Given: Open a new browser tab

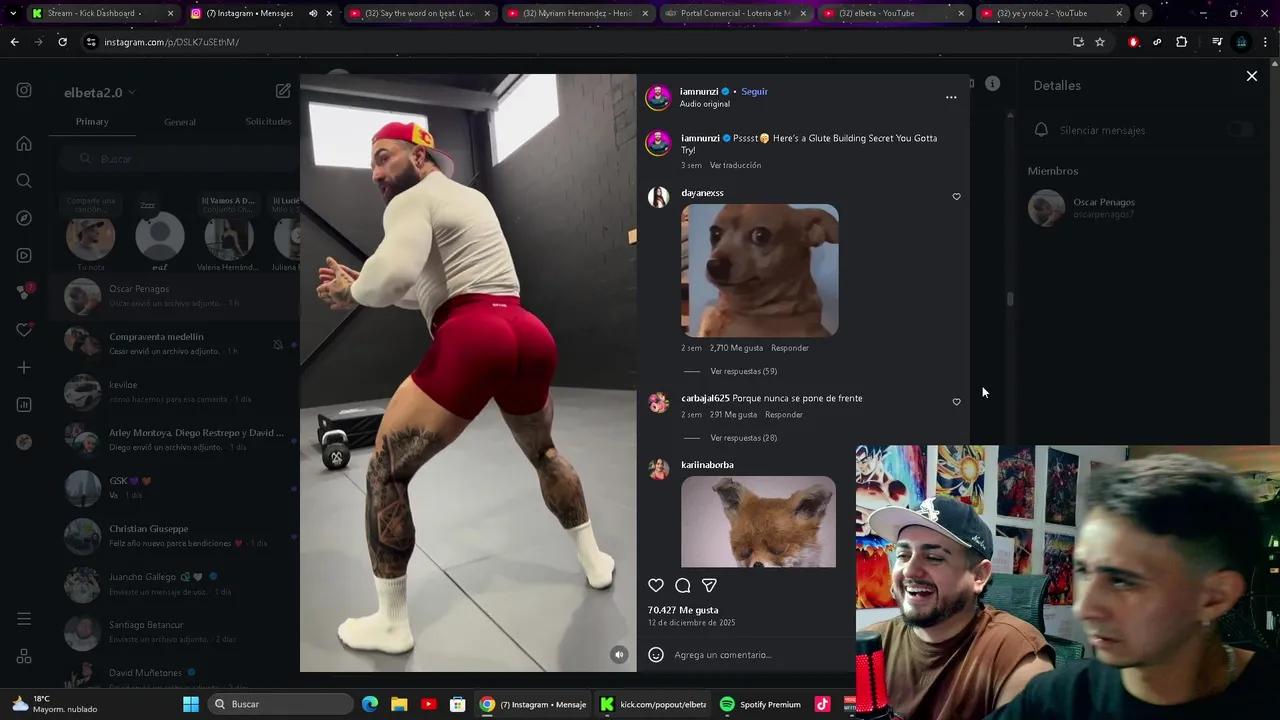Looking at the screenshot, I should pos(1143,13).
